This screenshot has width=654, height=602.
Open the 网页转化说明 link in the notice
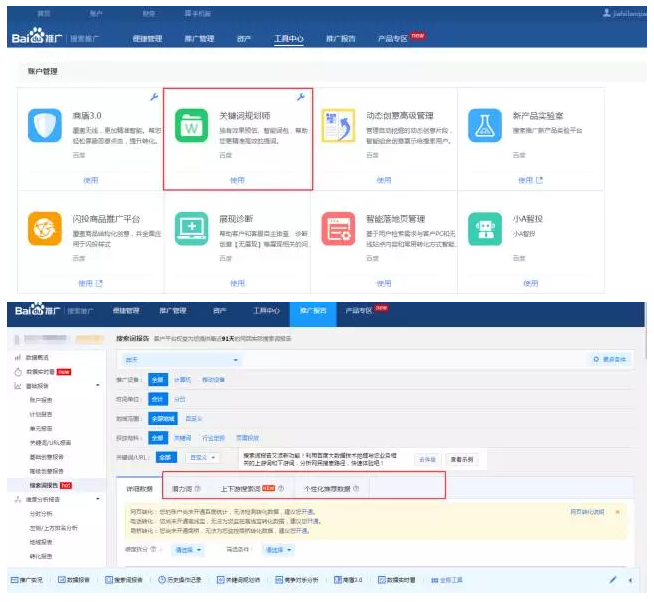(x=587, y=512)
